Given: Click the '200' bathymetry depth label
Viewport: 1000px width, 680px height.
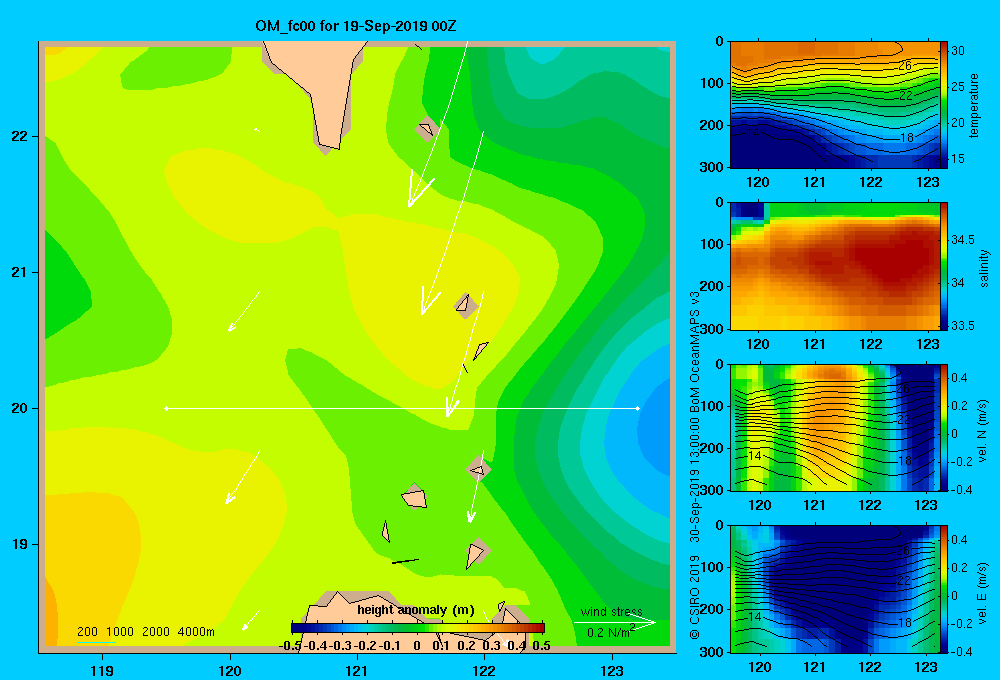Looking at the screenshot, I should (x=87, y=632).
